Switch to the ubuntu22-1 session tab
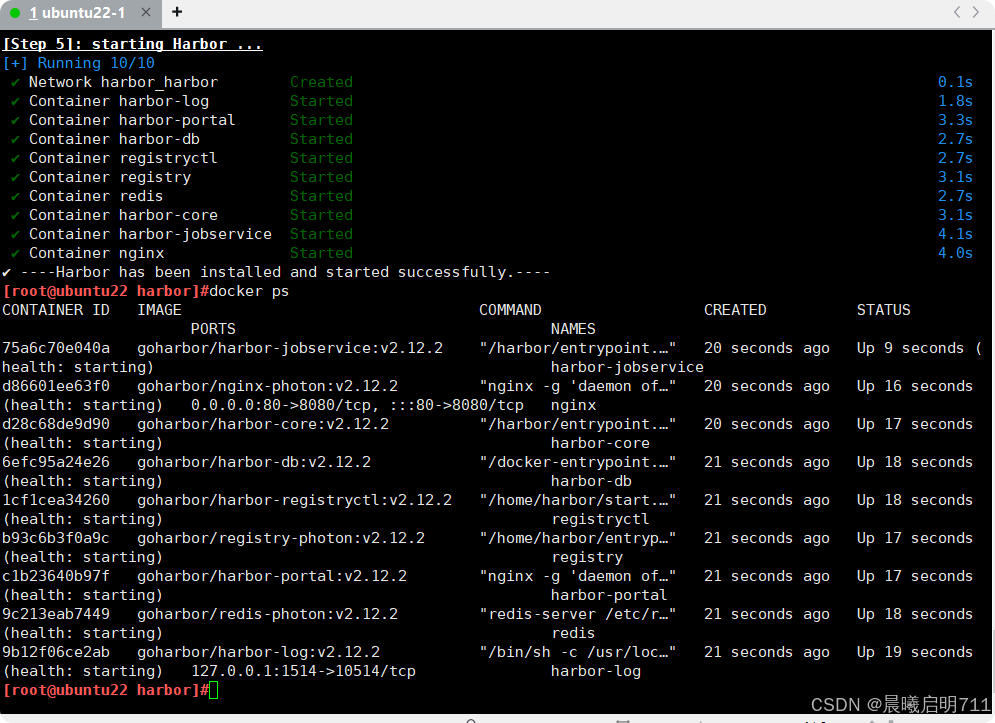 77,13
